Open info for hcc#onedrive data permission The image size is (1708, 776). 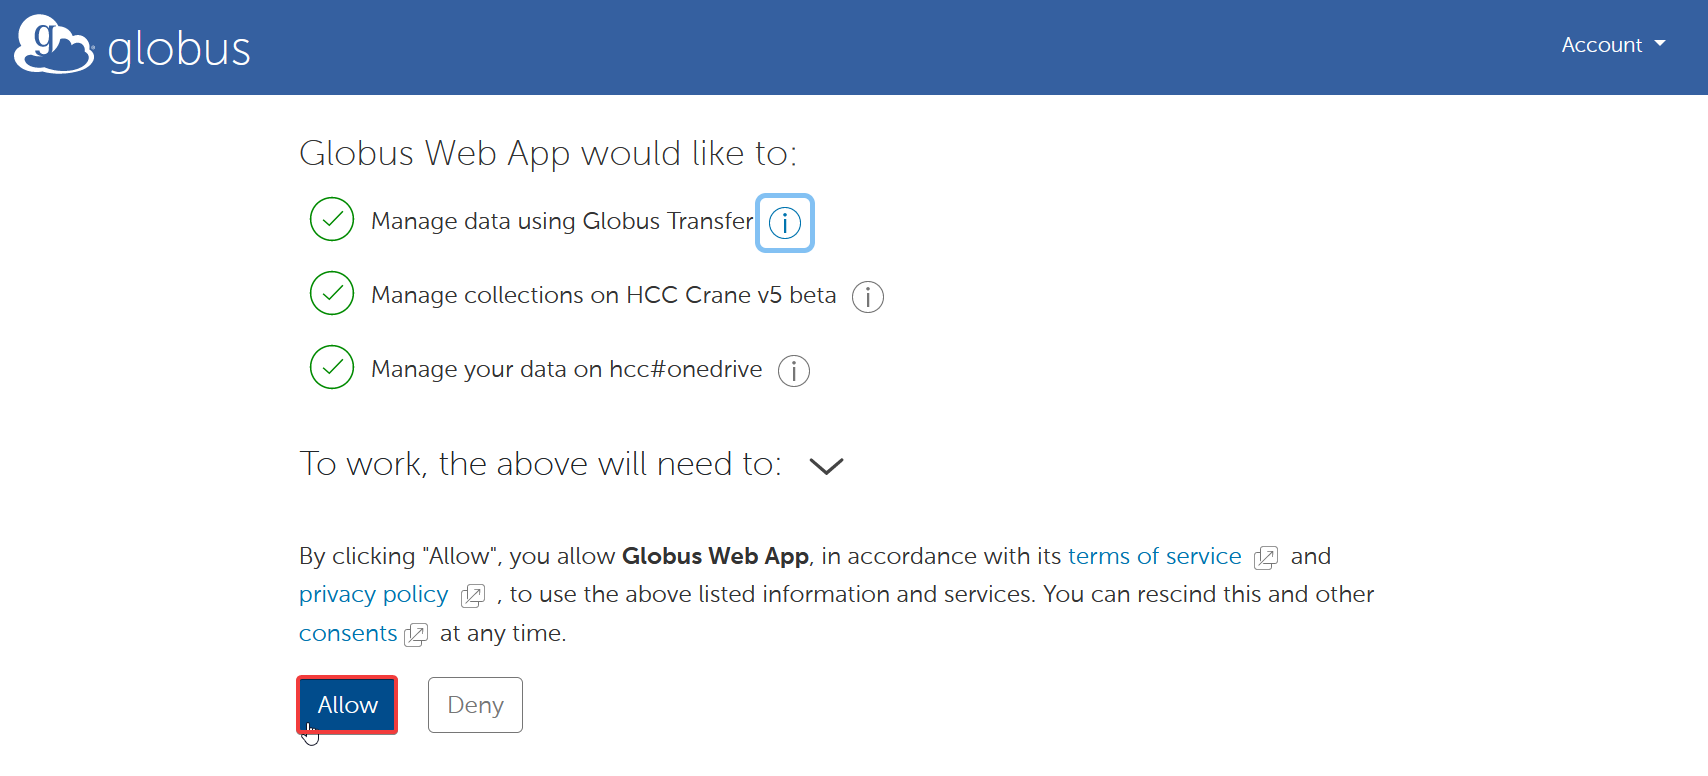[x=794, y=371]
